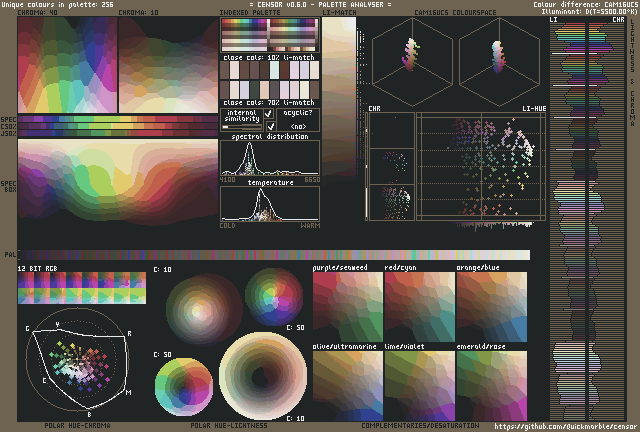Click the temperature cold-warm graph
The height and width of the screenshot is (432, 640).
pyautogui.click(x=270, y=203)
